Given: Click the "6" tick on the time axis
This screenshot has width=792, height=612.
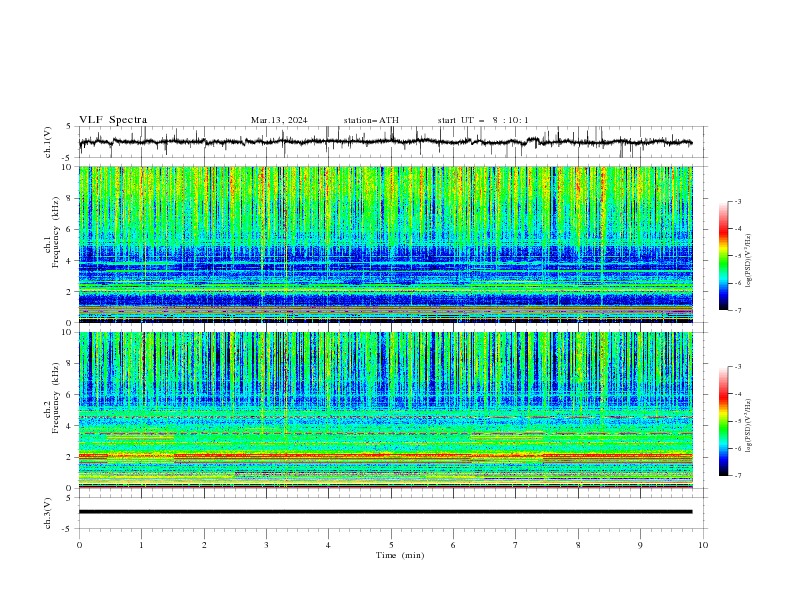Looking at the screenshot, I should pos(453,545).
